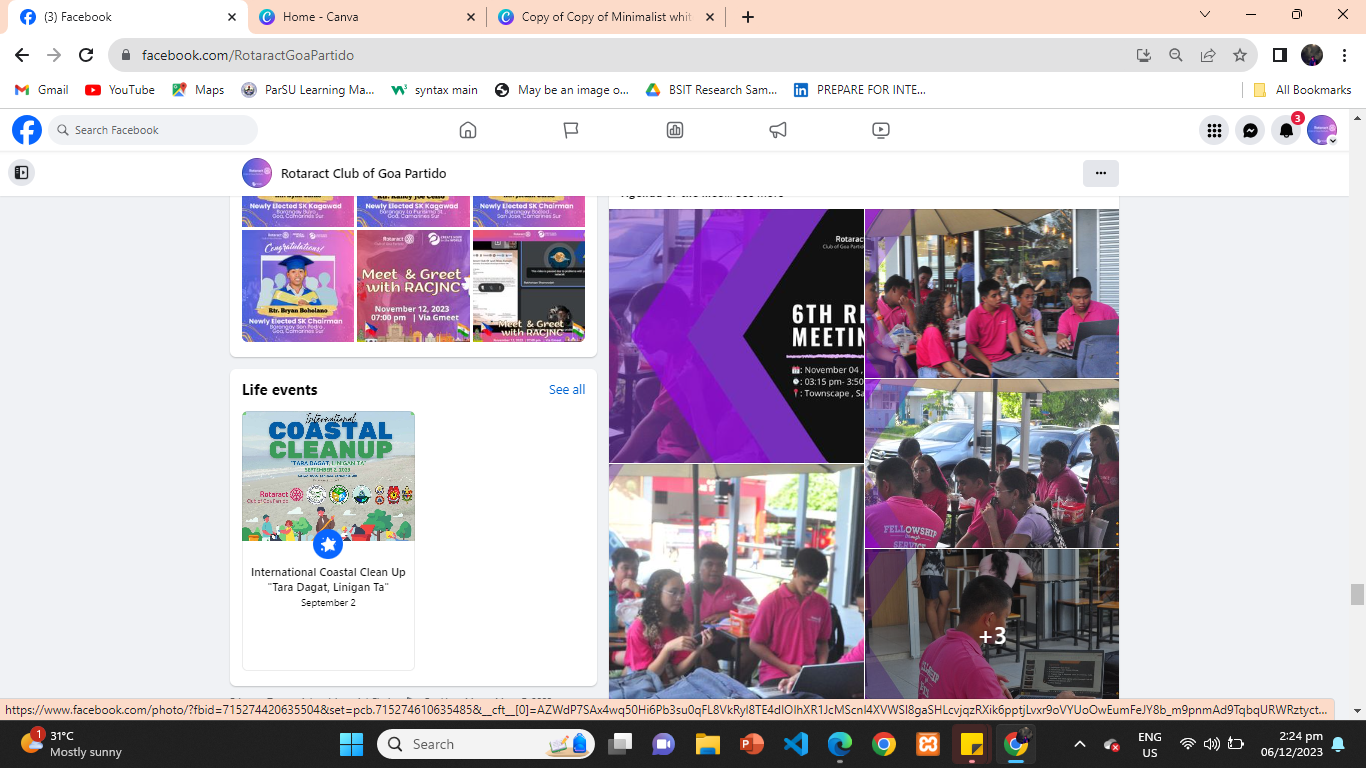Toggle the Chrome side panel
Screen dimensions: 1366x768
[1280, 55]
